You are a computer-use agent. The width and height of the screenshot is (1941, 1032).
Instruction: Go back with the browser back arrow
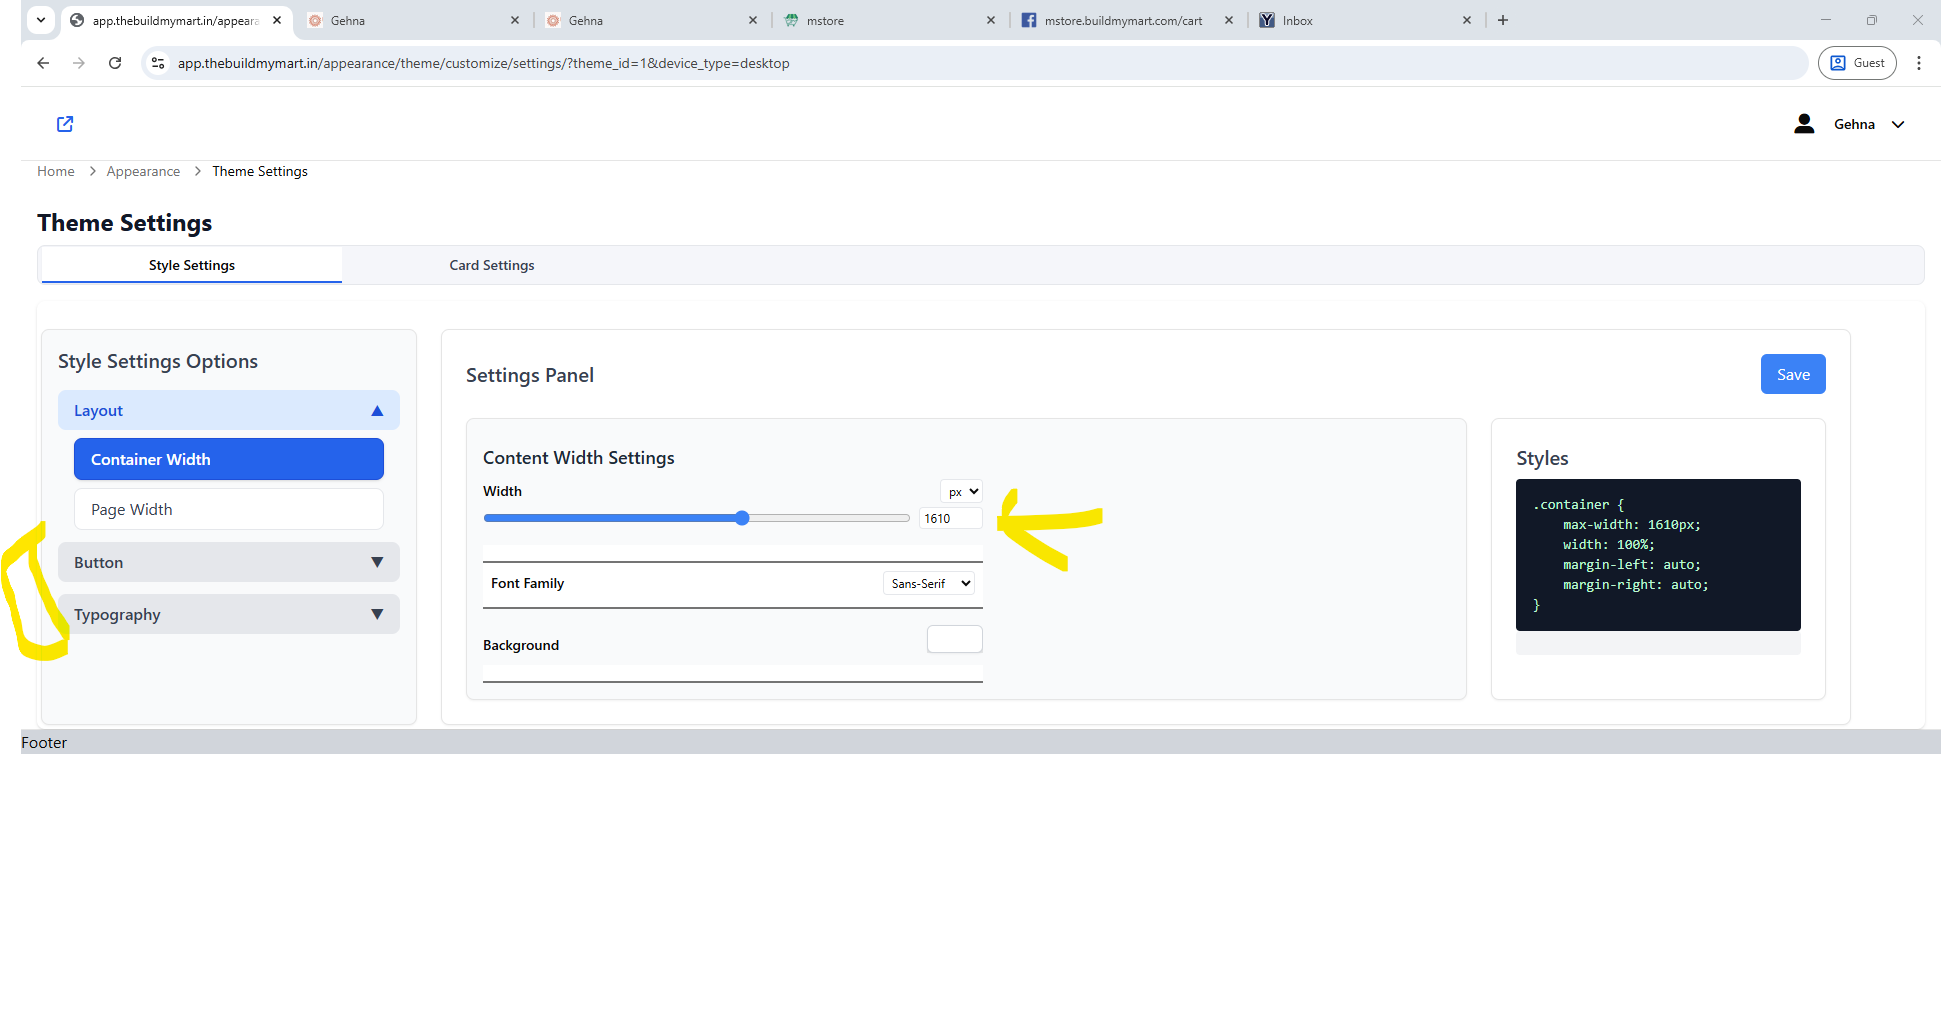[x=43, y=63]
